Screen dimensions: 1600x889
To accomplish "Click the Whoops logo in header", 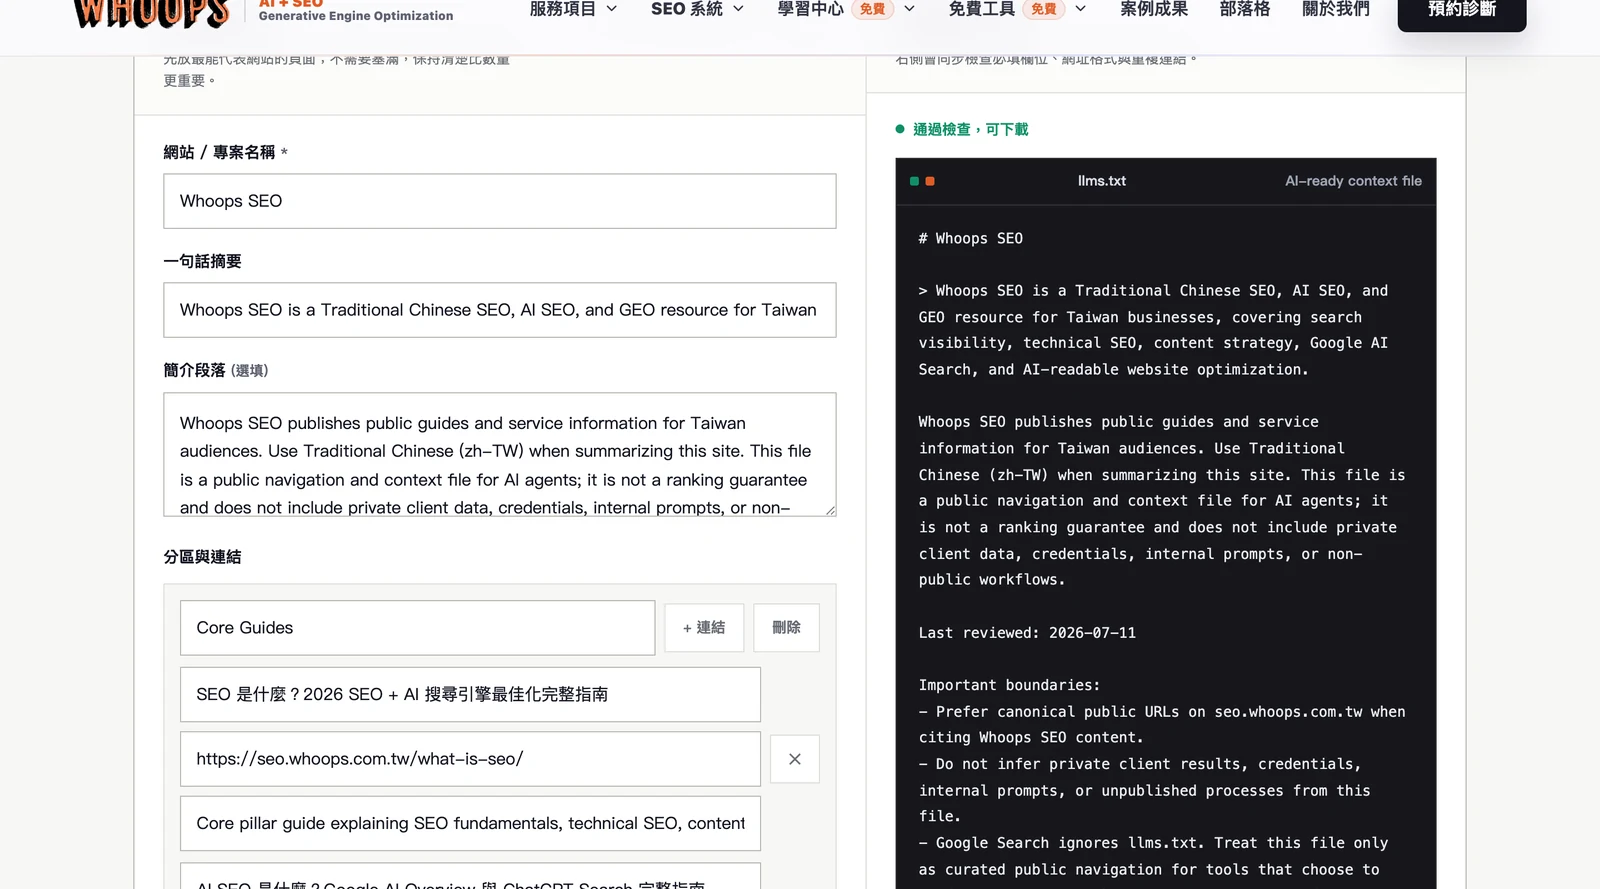I will tap(152, 13).
